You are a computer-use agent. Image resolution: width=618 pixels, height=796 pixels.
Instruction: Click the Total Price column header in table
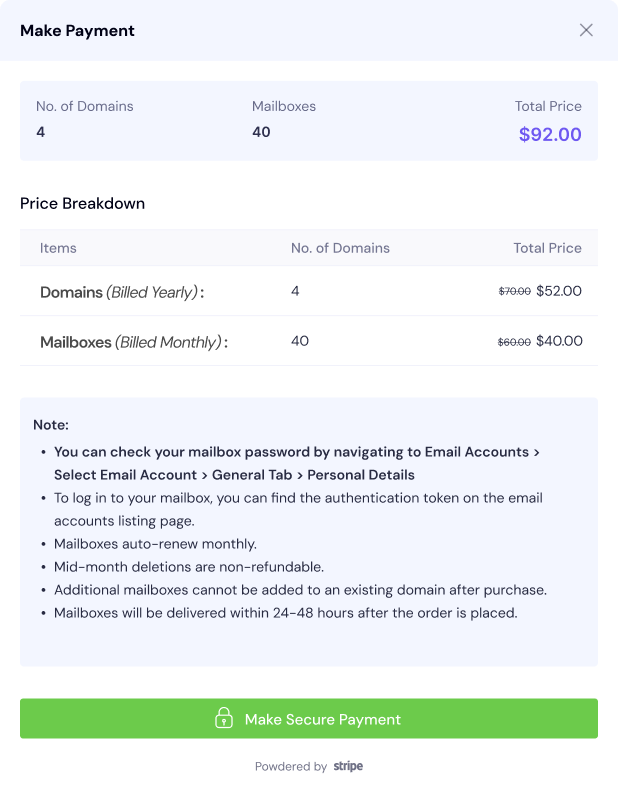coord(548,248)
